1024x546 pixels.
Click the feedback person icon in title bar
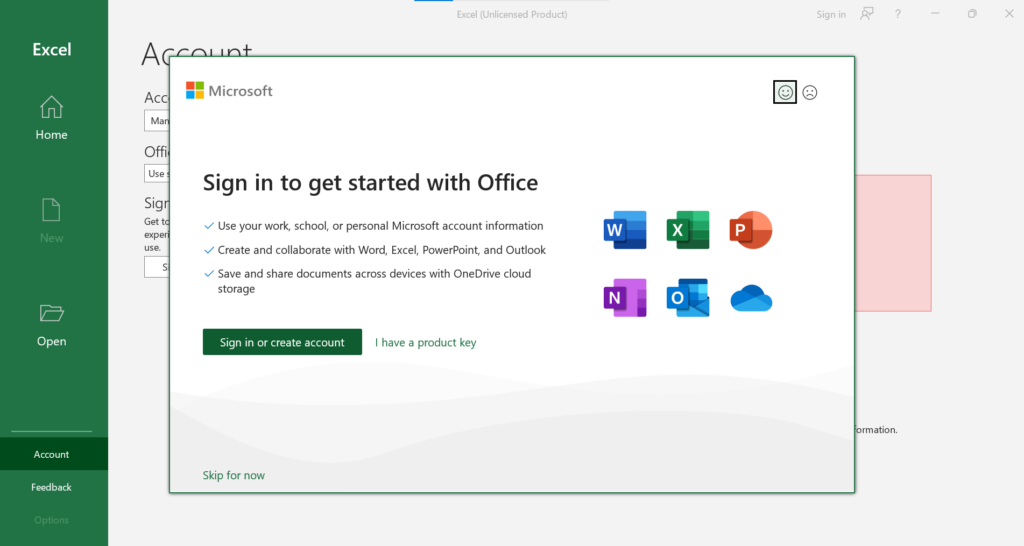[x=867, y=14]
